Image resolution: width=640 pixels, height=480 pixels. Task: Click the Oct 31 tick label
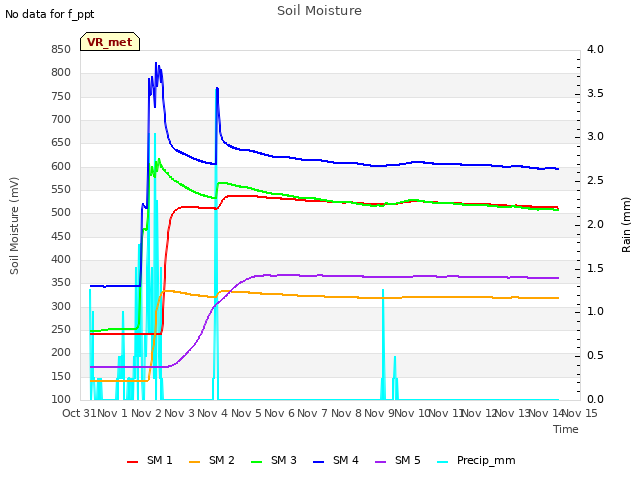pos(79,413)
